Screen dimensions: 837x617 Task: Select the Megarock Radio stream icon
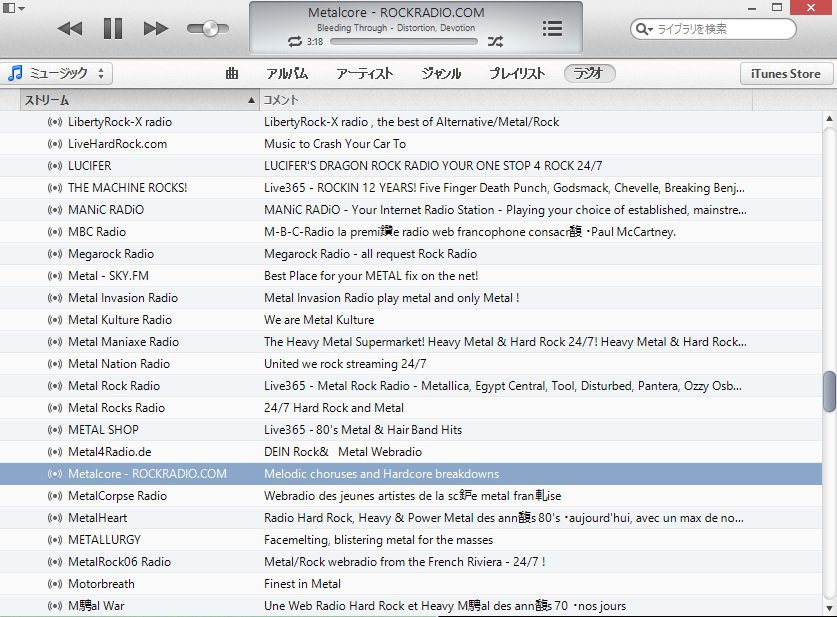click(x=55, y=254)
